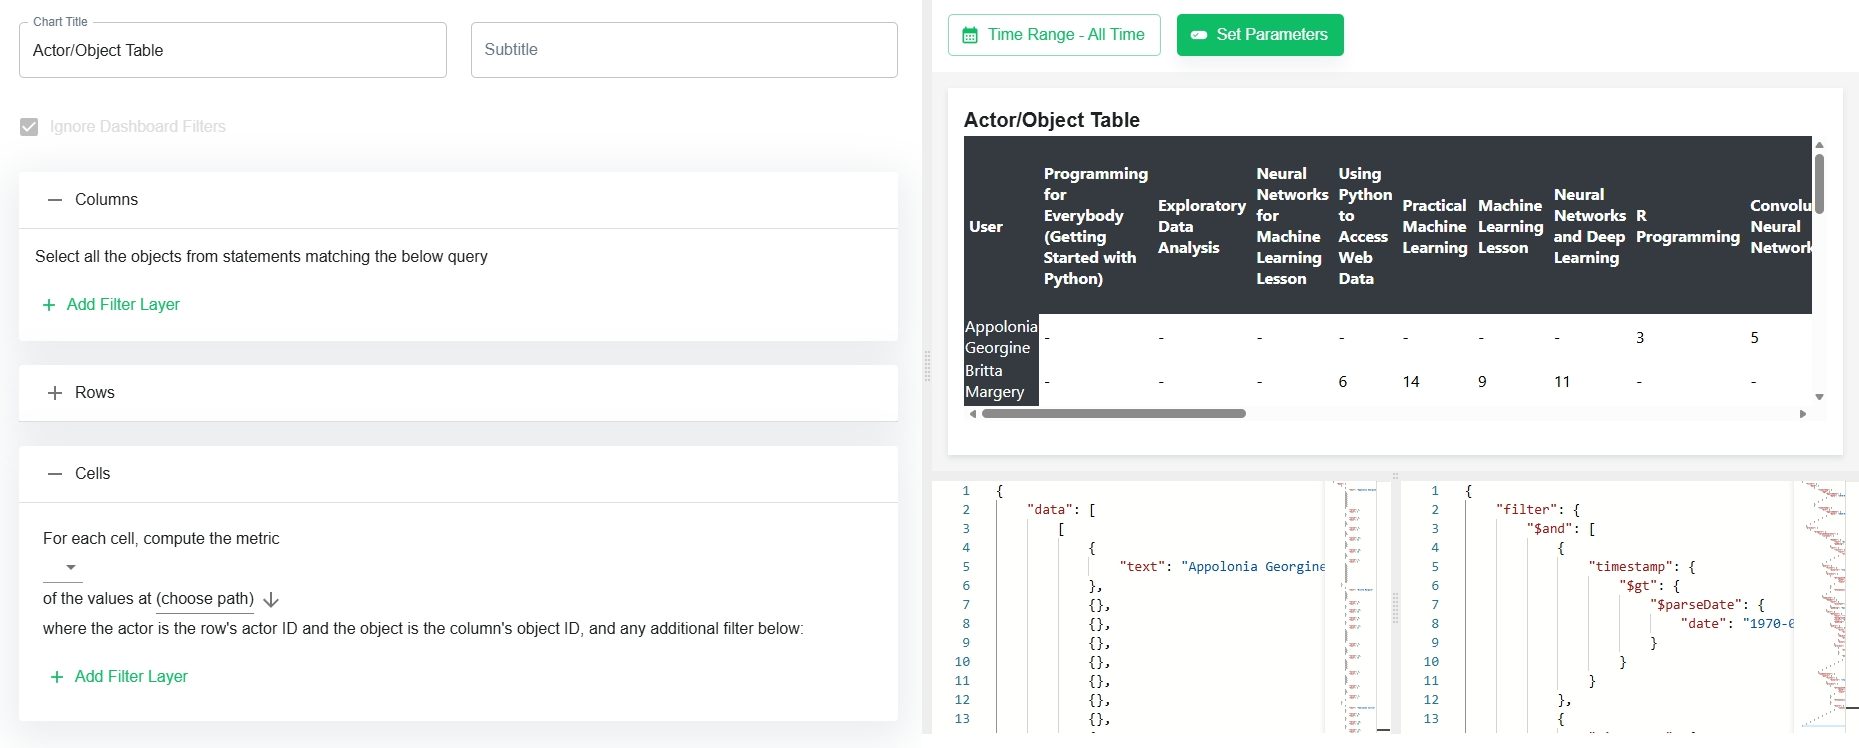Screen dimensions: 1859x748
Task: Click the down arrow beside choose path
Action: tap(271, 600)
